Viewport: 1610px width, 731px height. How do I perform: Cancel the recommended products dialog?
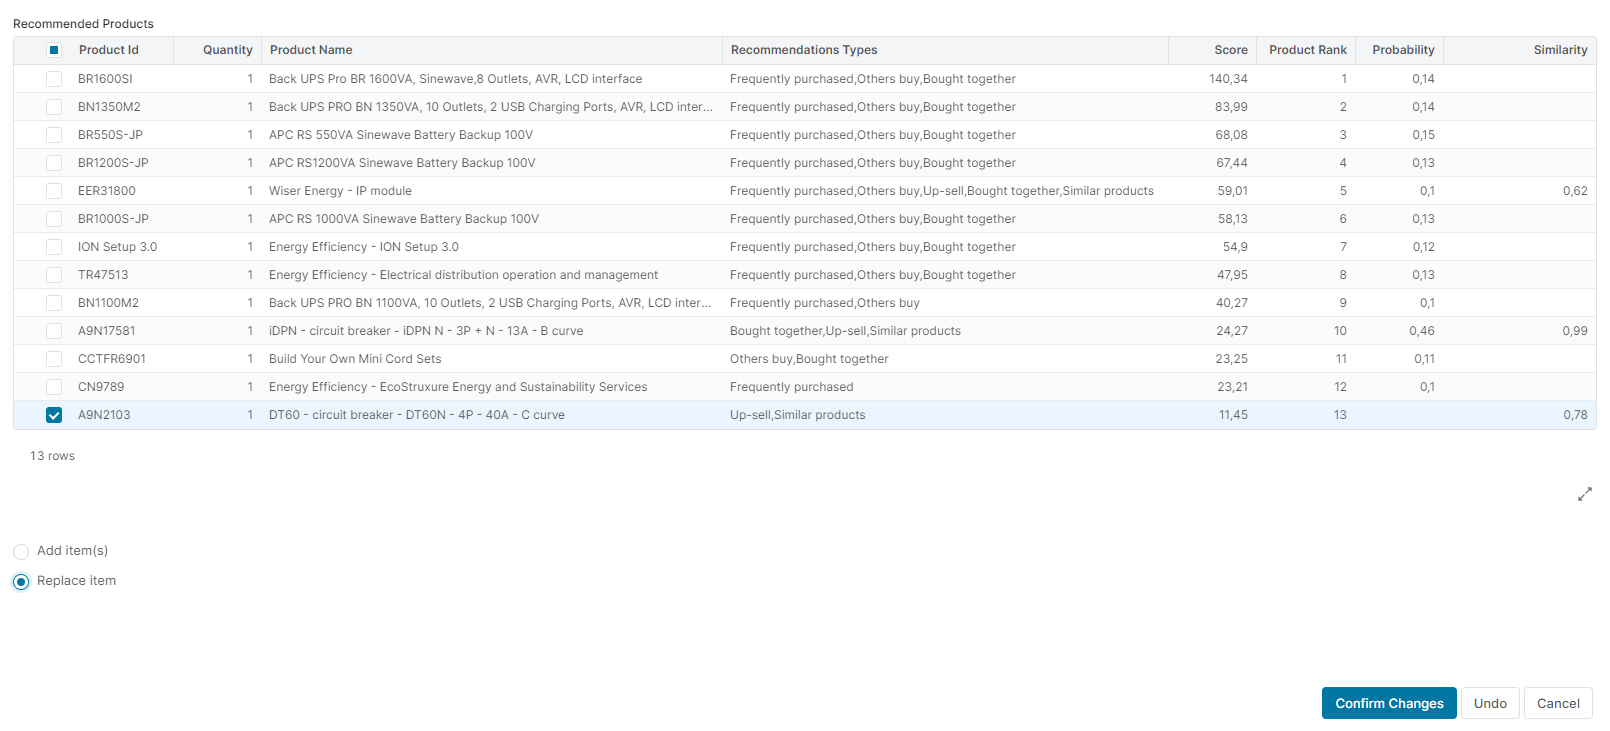pyautogui.click(x=1557, y=703)
